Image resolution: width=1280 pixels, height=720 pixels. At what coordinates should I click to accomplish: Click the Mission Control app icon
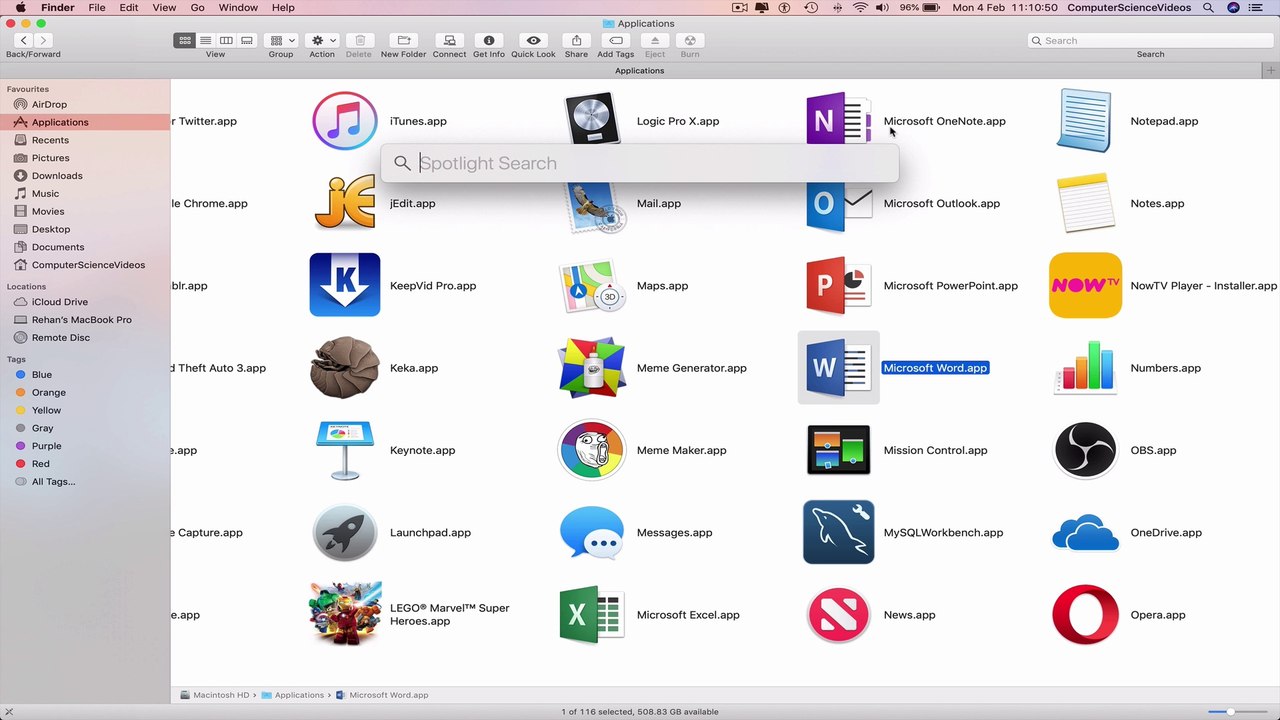(839, 450)
